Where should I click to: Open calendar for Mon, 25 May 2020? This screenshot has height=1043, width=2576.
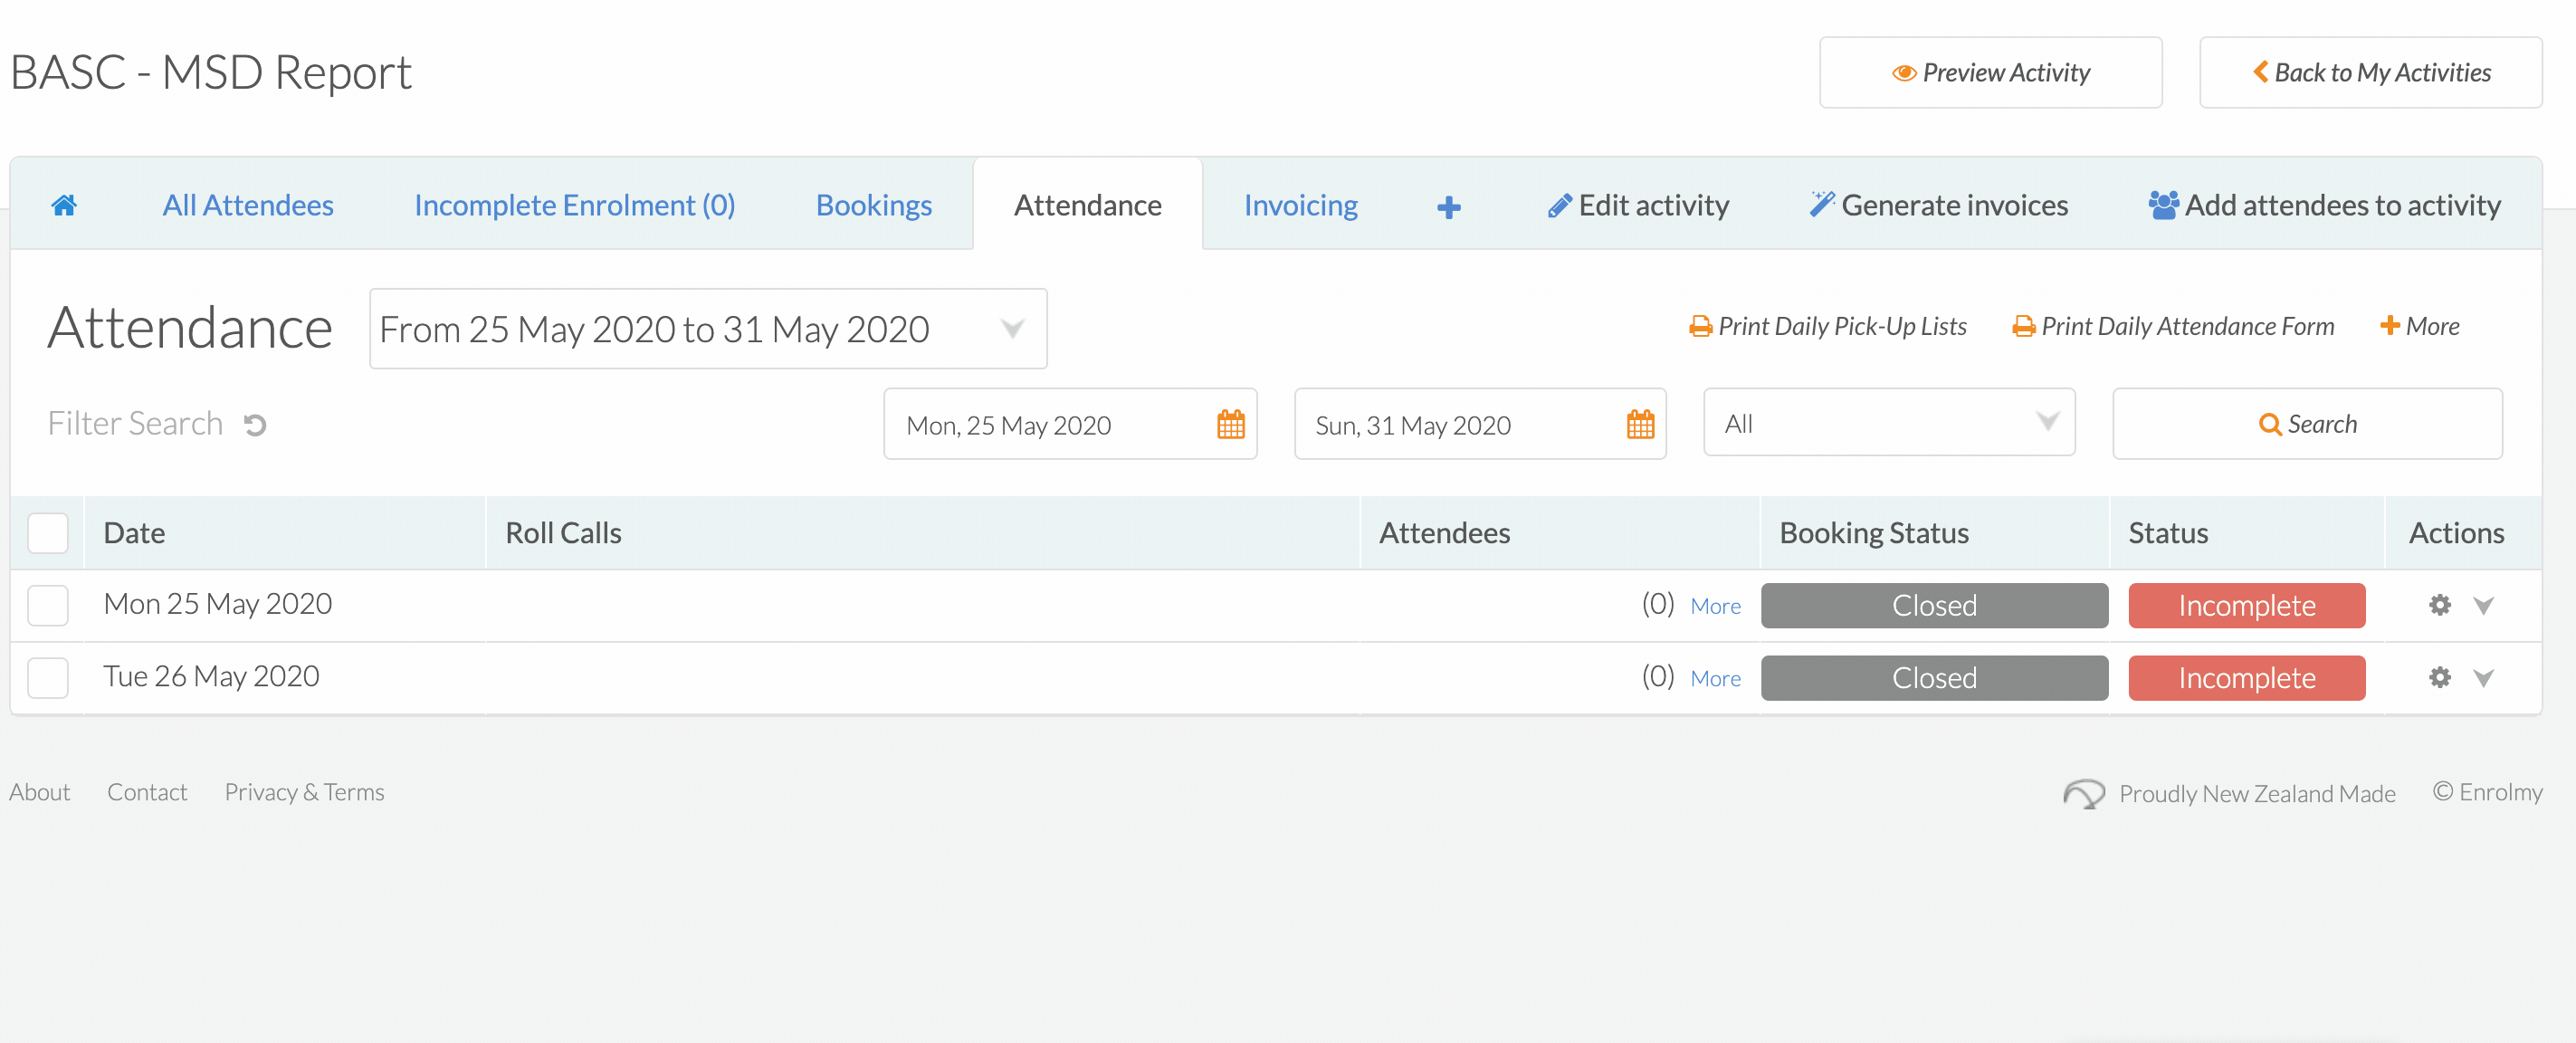pyautogui.click(x=1230, y=424)
